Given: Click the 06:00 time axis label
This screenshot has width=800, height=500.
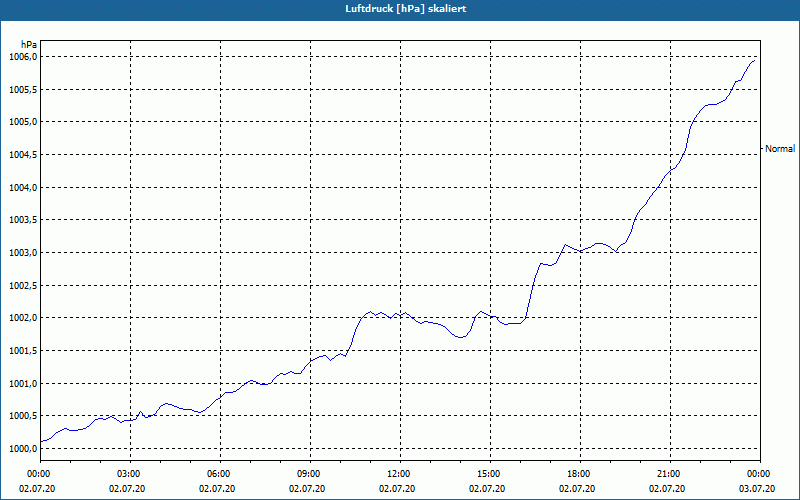Looking at the screenshot, I should click(x=220, y=474).
